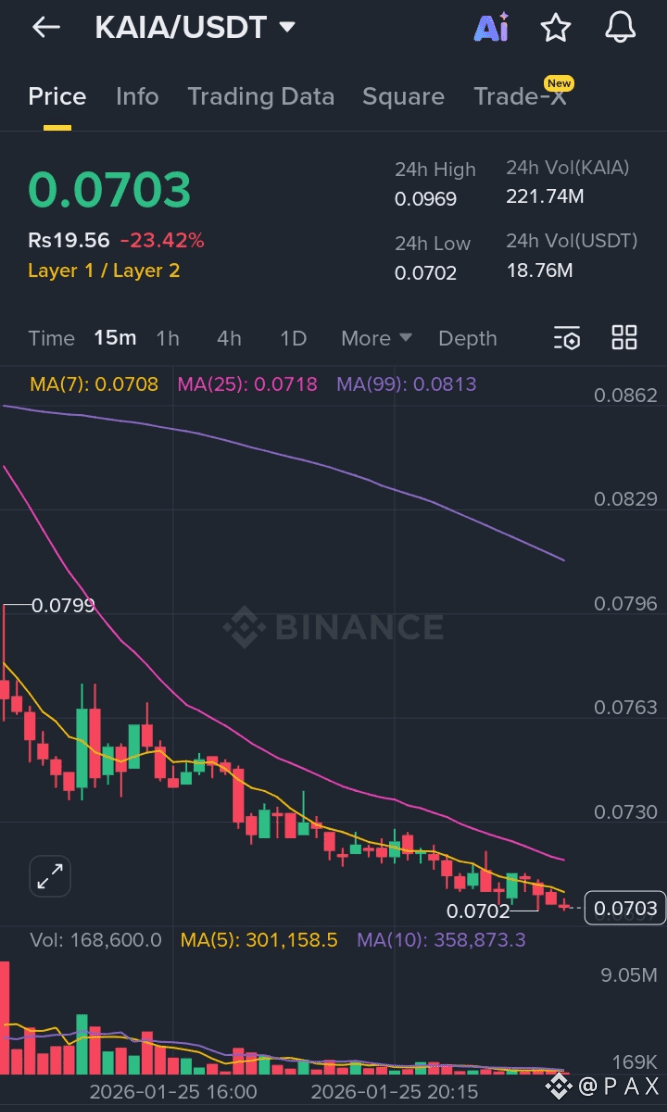The width and height of the screenshot is (667, 1112).
Task: Expand chart to fullscreen
Action: [50, 877]
